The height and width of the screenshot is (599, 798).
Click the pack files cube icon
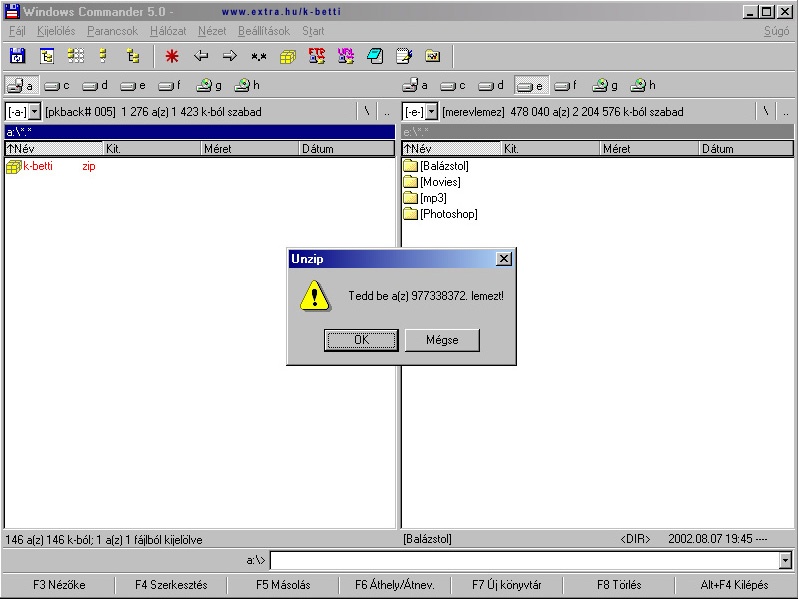click(x=288, y=56)
